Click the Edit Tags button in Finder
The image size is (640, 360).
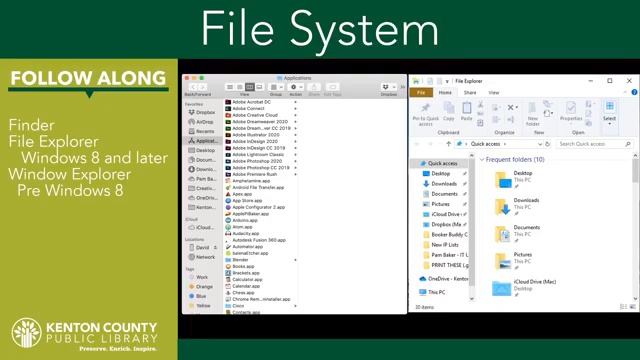[x=333, y=87]
